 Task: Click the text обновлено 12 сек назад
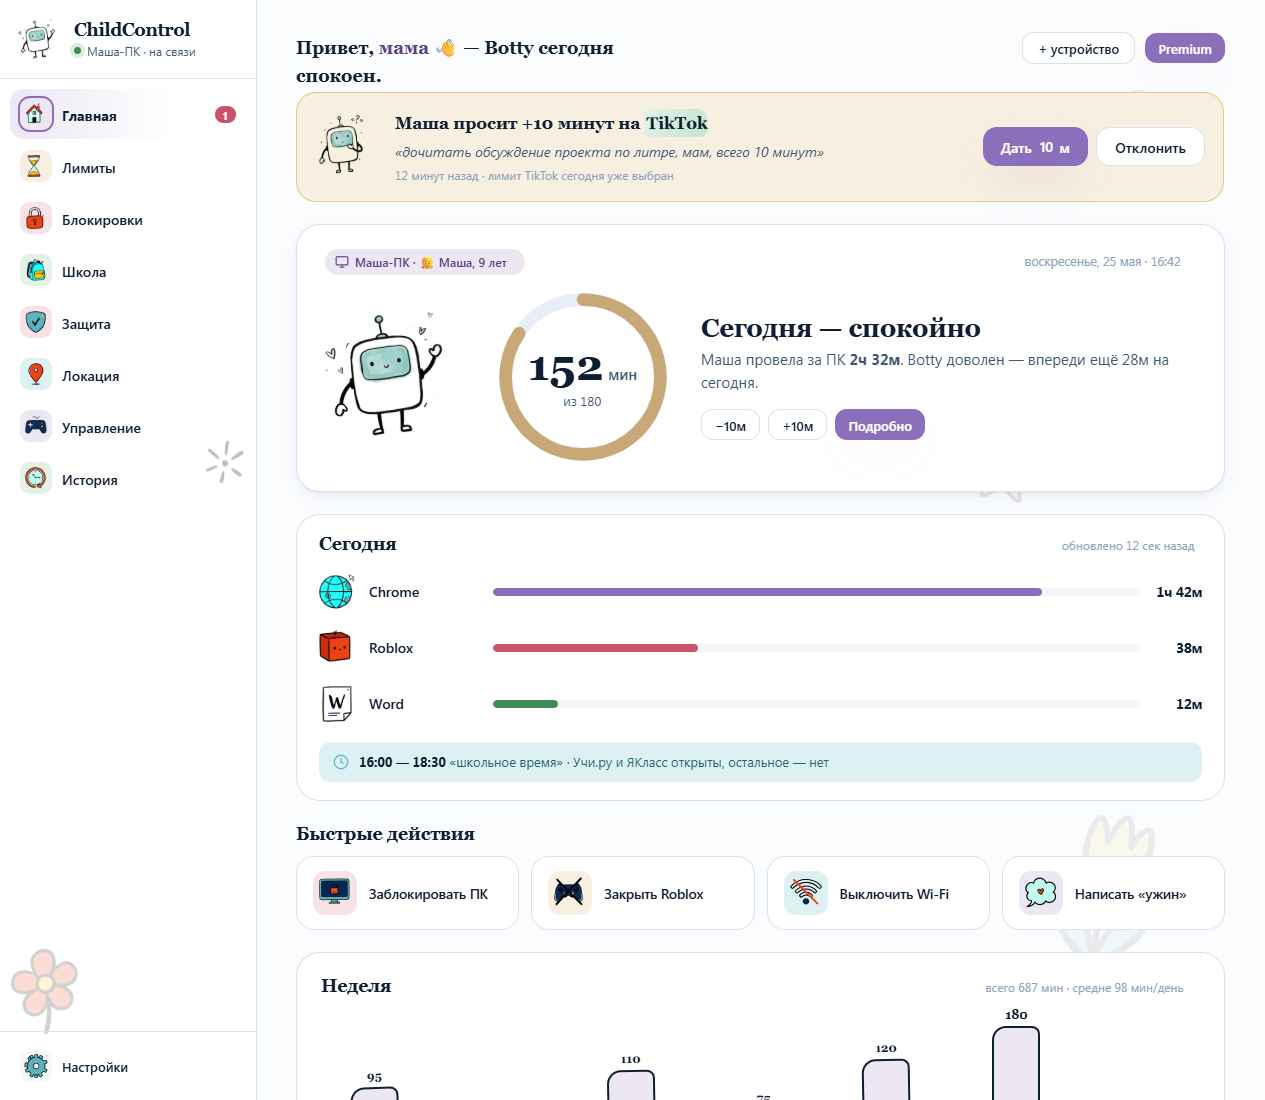pos(1128,546)
